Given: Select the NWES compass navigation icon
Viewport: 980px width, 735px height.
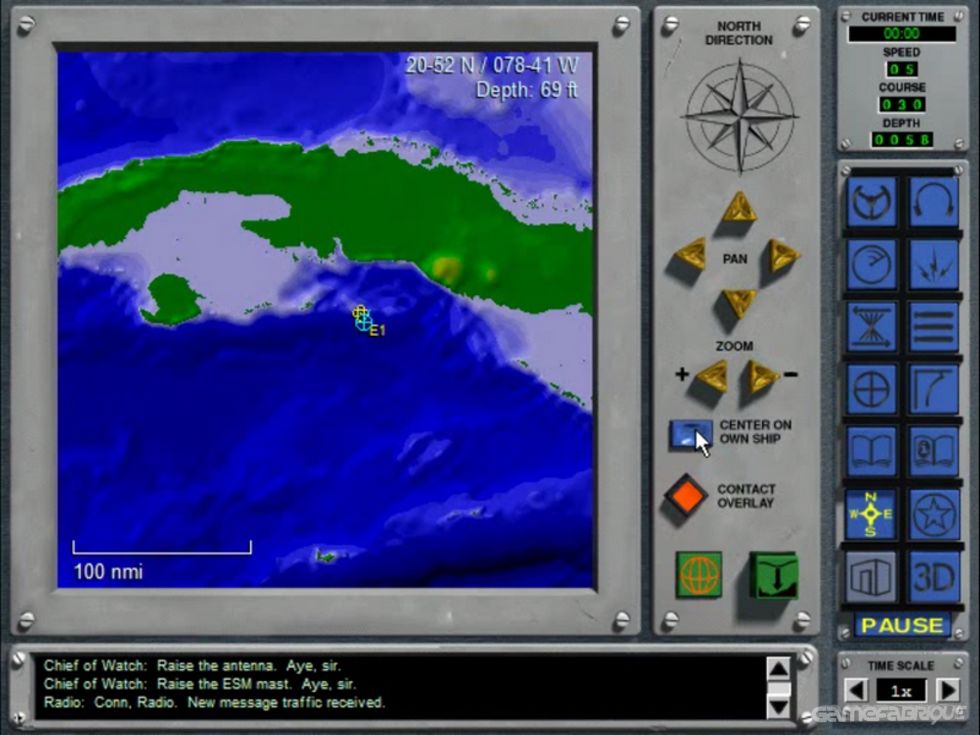Looking at the screenshot, I should (x=872, y=514).
